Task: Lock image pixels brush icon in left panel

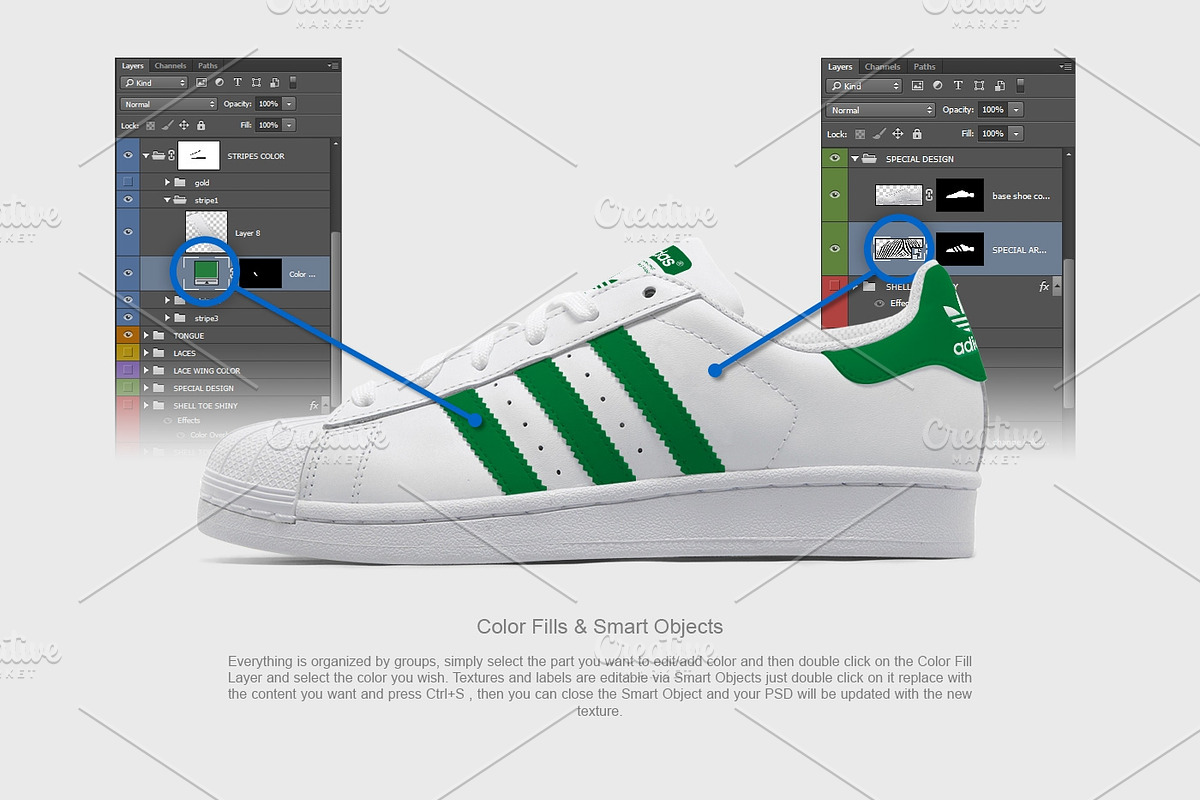Action: pos(167,126)
